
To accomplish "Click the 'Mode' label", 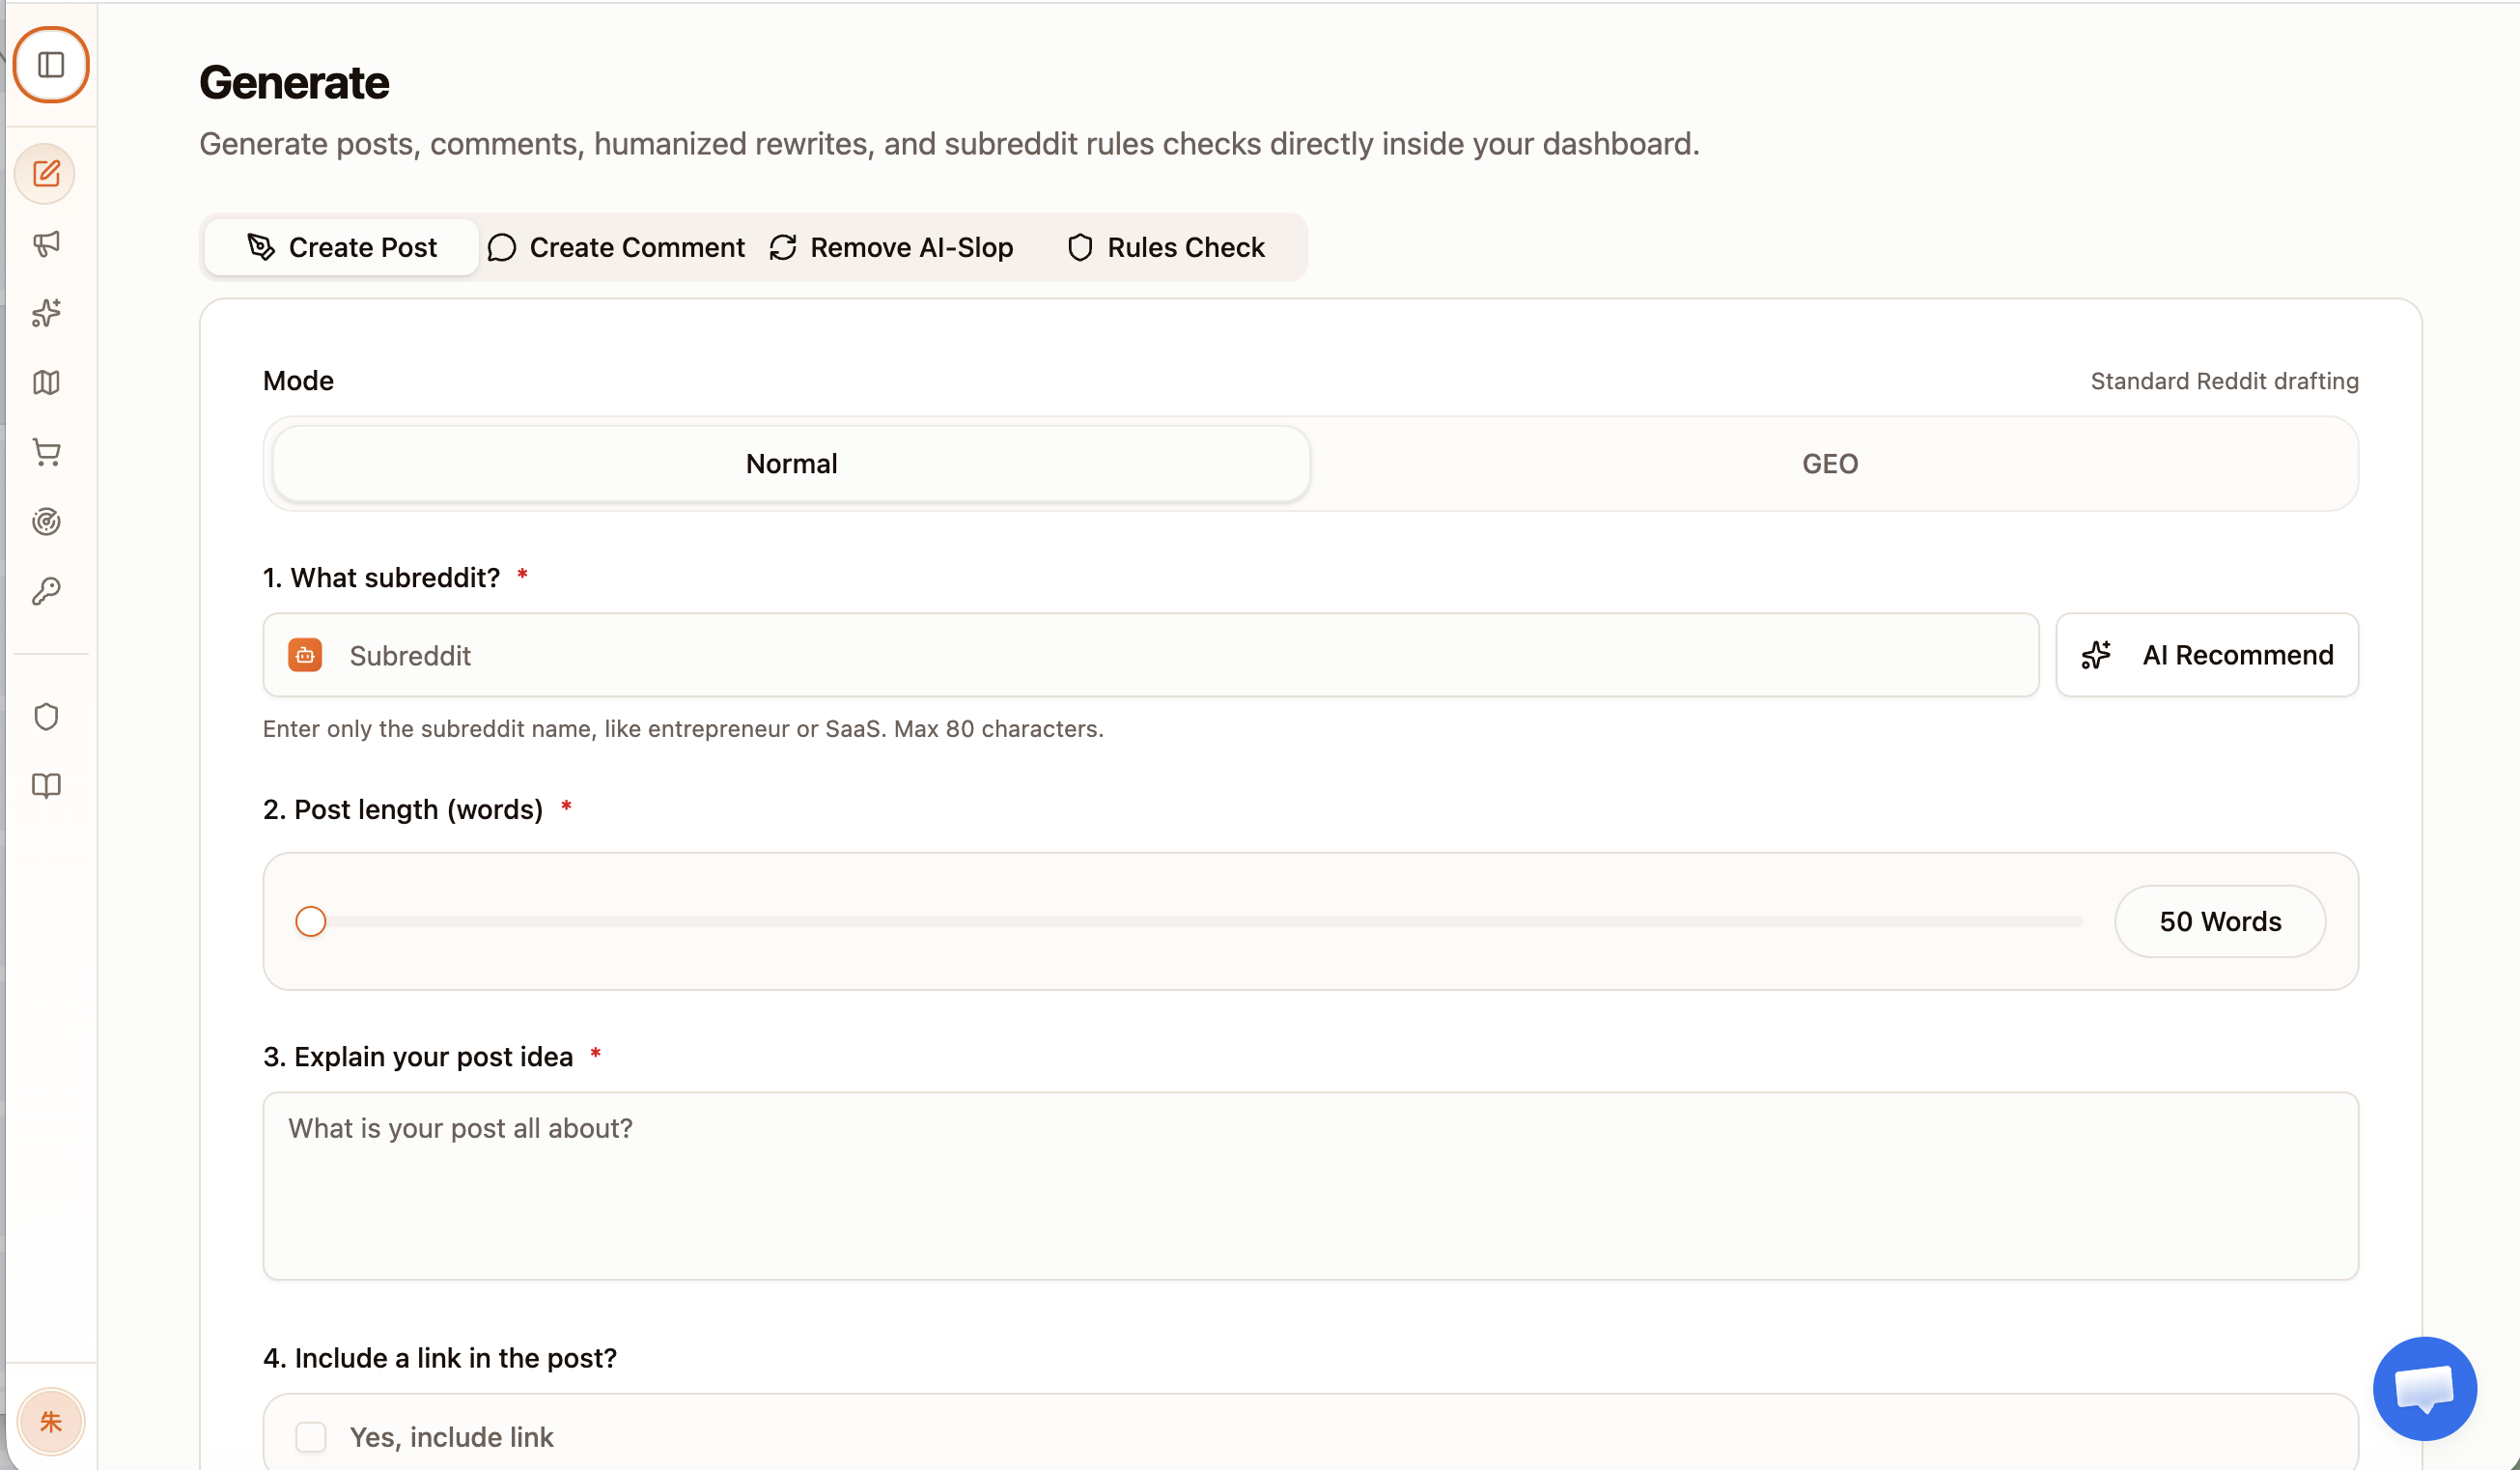I will point(298,381).
